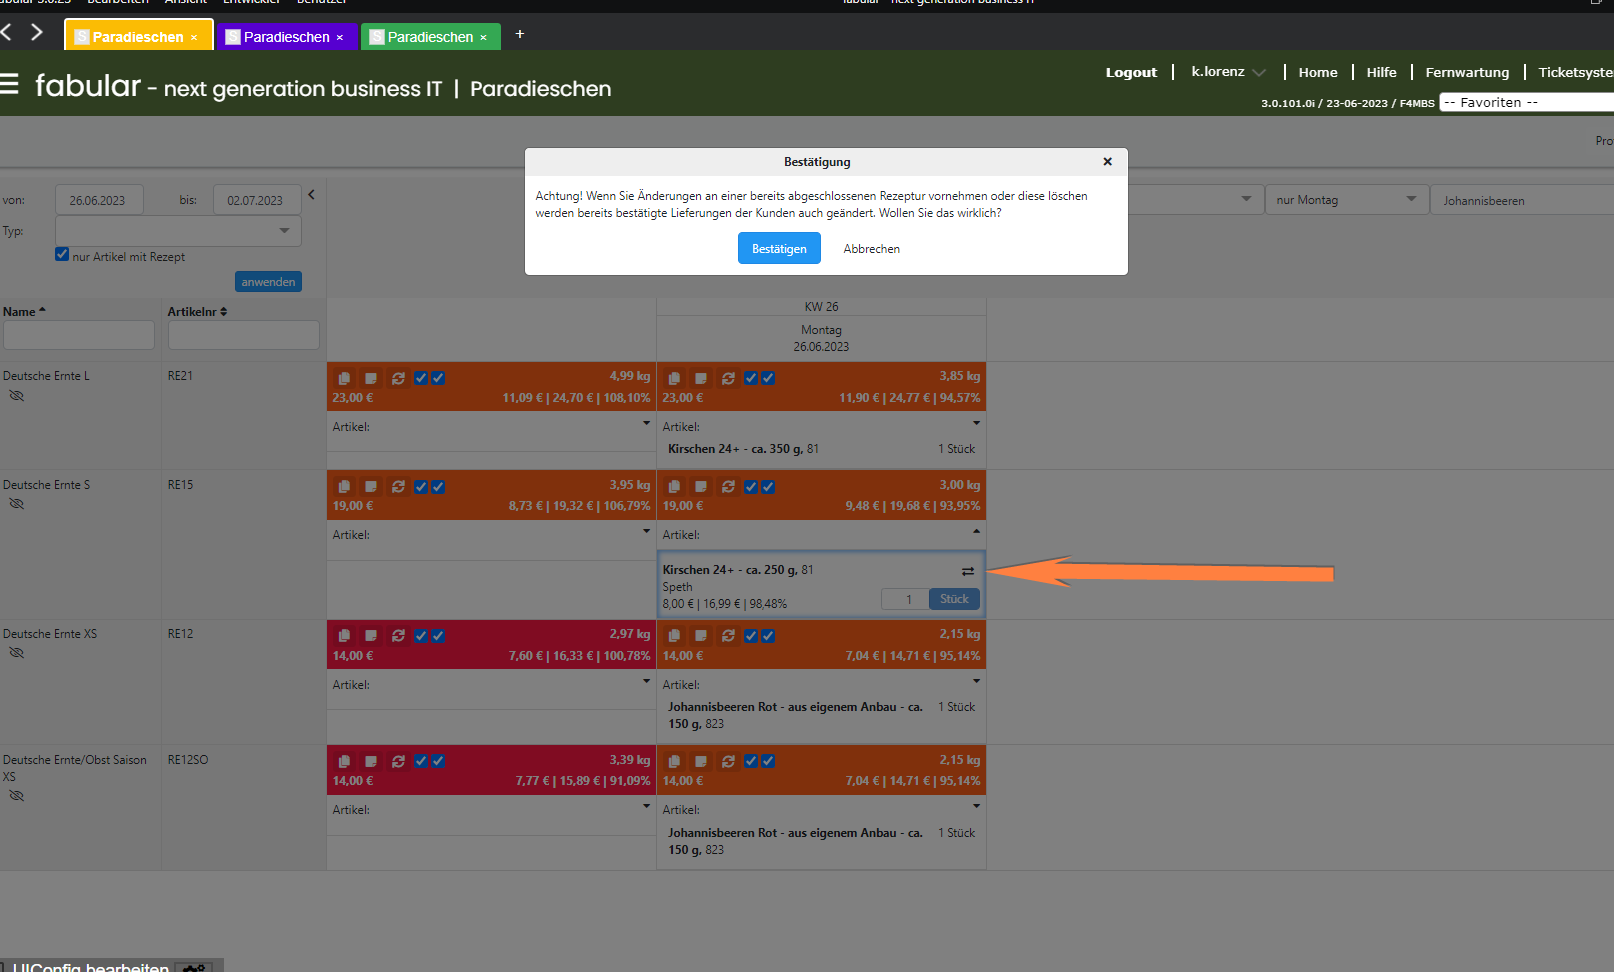Toggle visibility eye icon under Deutsche Ernte XS
This screenshot has width=1614, height=972.
[x=16, y=653]
